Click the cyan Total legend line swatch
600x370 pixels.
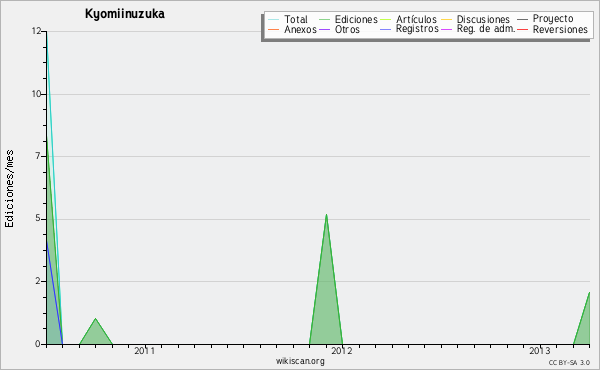pyautogui.click(x=274, y=20)
